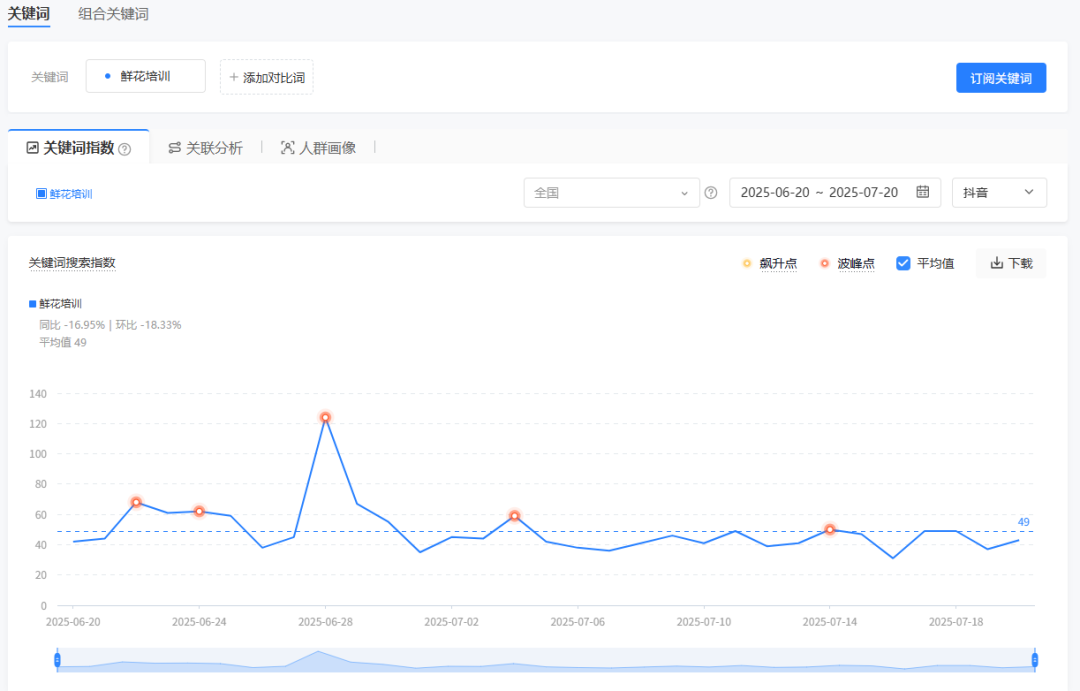Screen dimensions: 1080x691
Task: Click the download icon in 下载 button
Action: [x=996, y=263]
